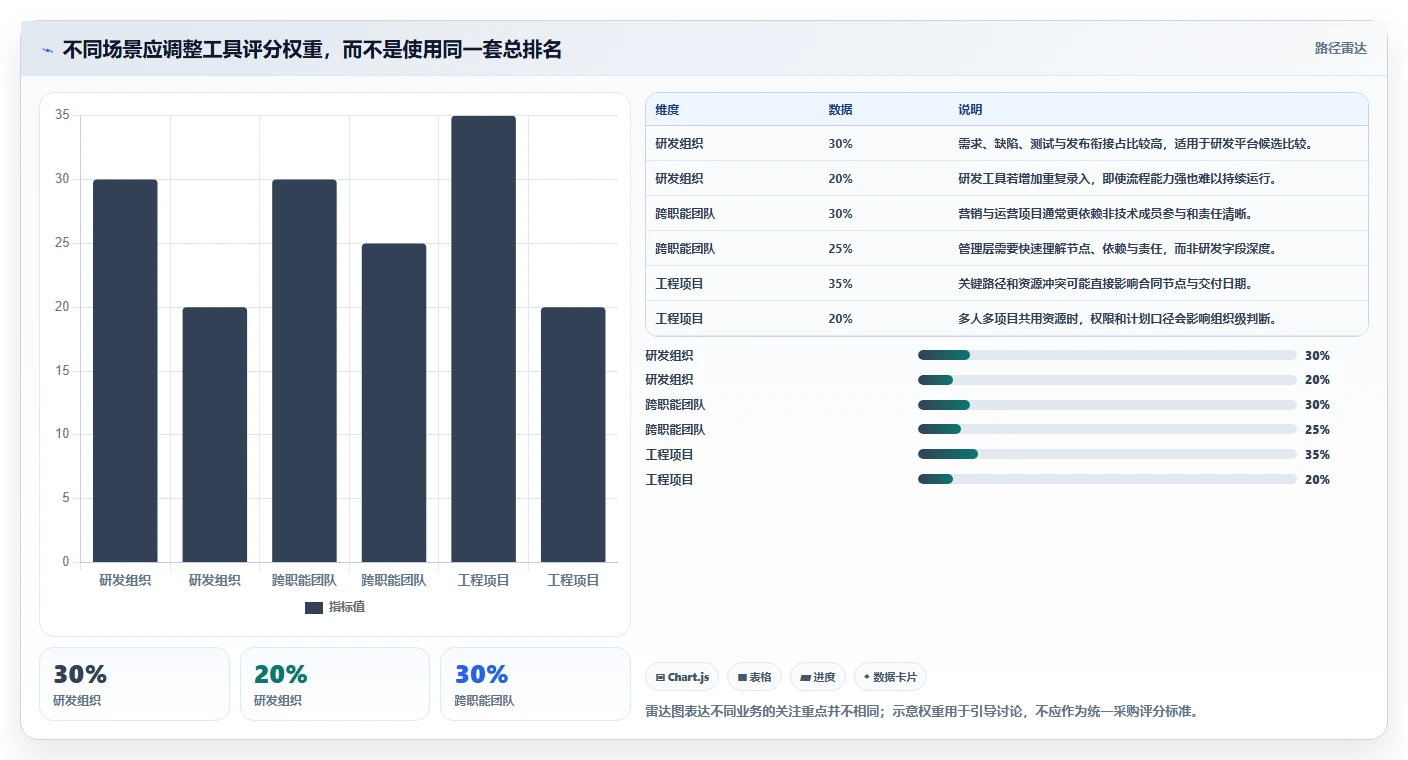The width and height of the screenshot is (1408, 760).
Task: Click the table row about 多人多项目共用资源
Action: (1007, 319)
